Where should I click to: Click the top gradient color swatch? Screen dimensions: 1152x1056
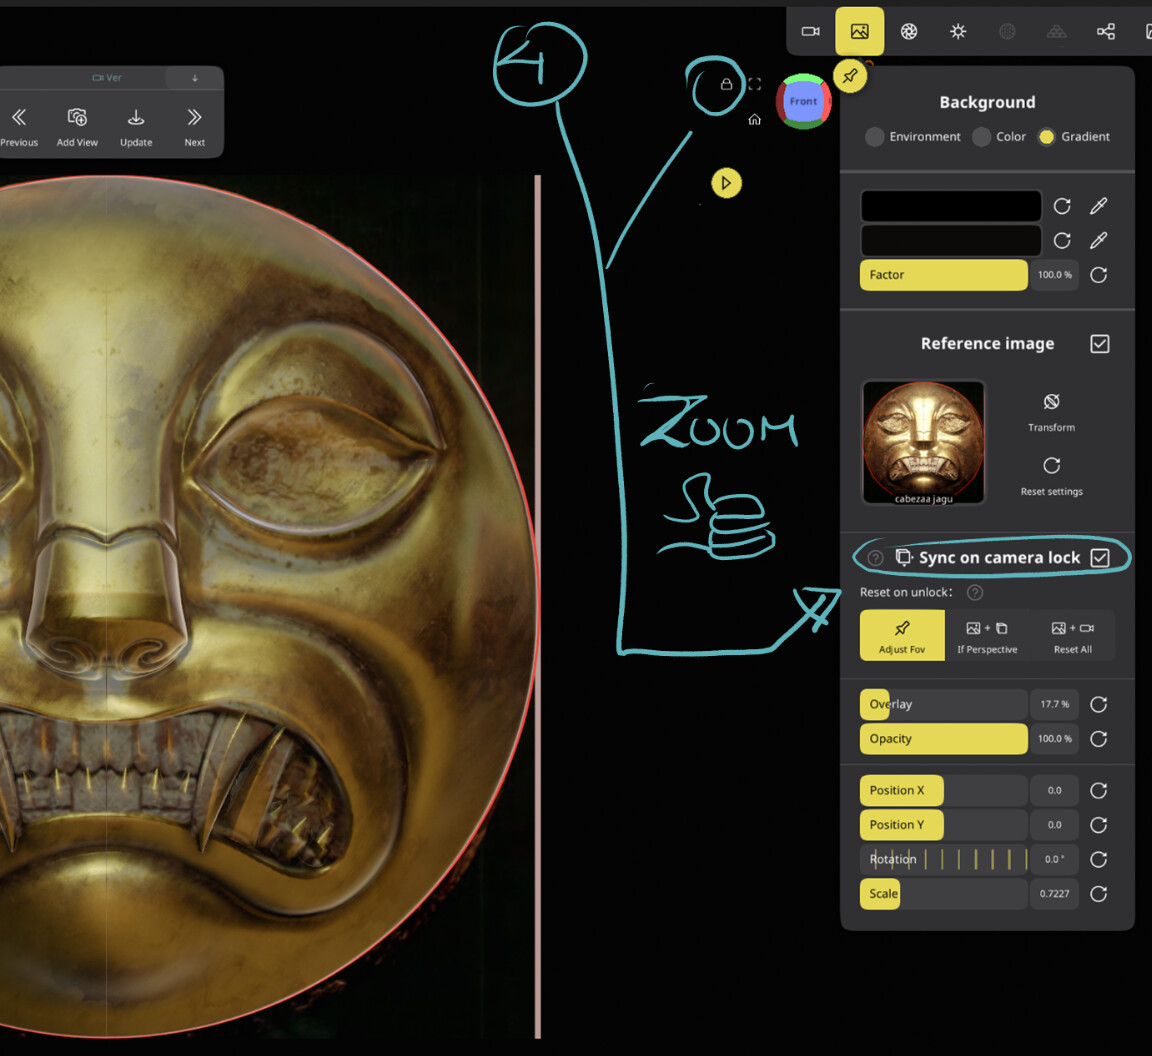[951, 206]
